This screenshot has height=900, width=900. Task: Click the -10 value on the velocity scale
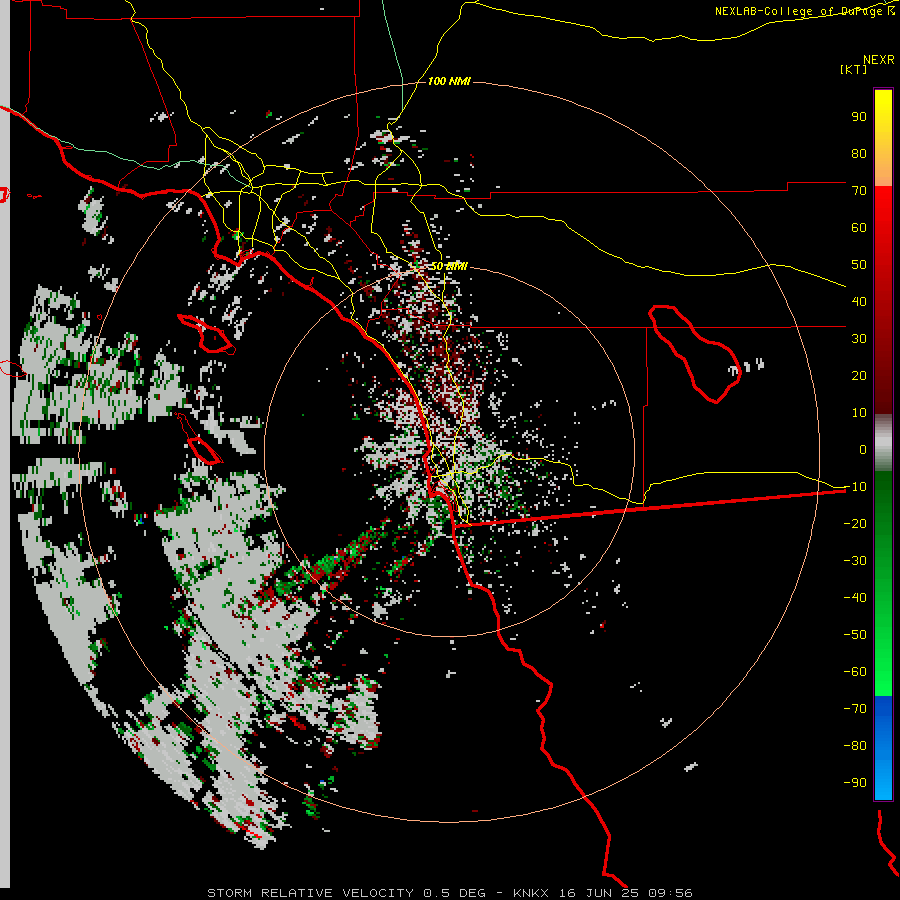[x=855, y=487]
